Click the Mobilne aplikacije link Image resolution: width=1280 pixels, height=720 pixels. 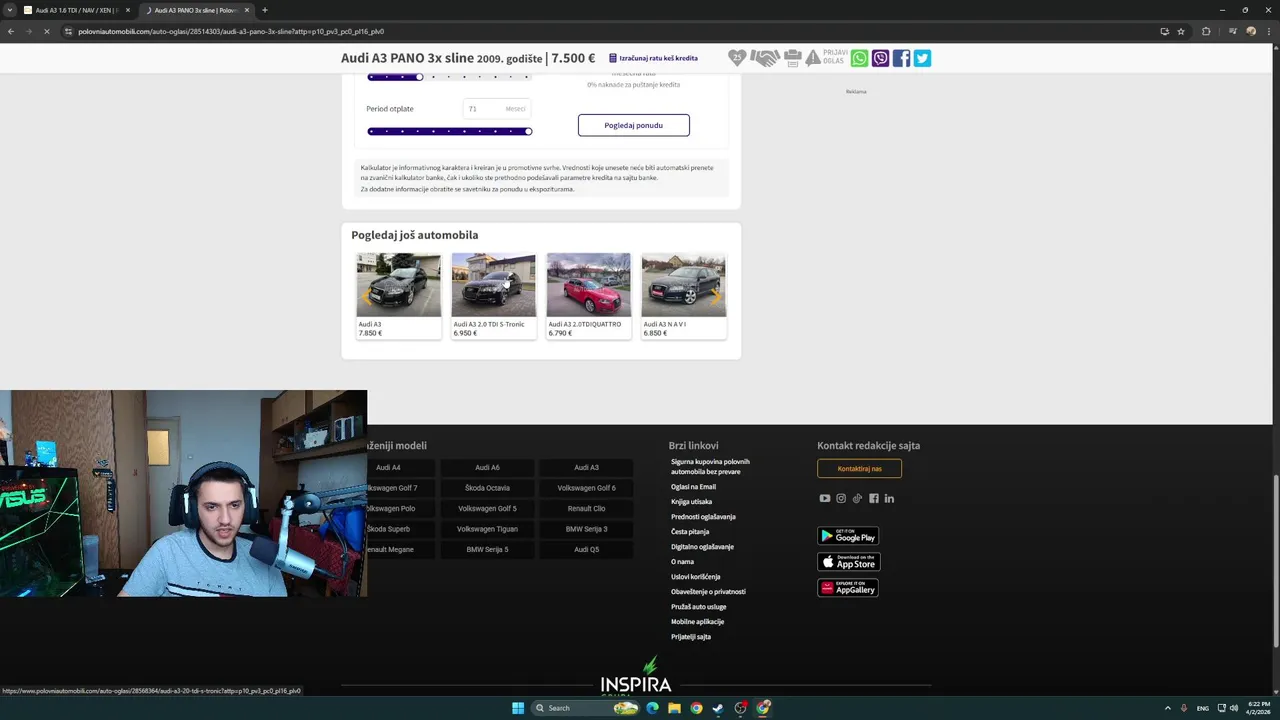click(697, 622)
